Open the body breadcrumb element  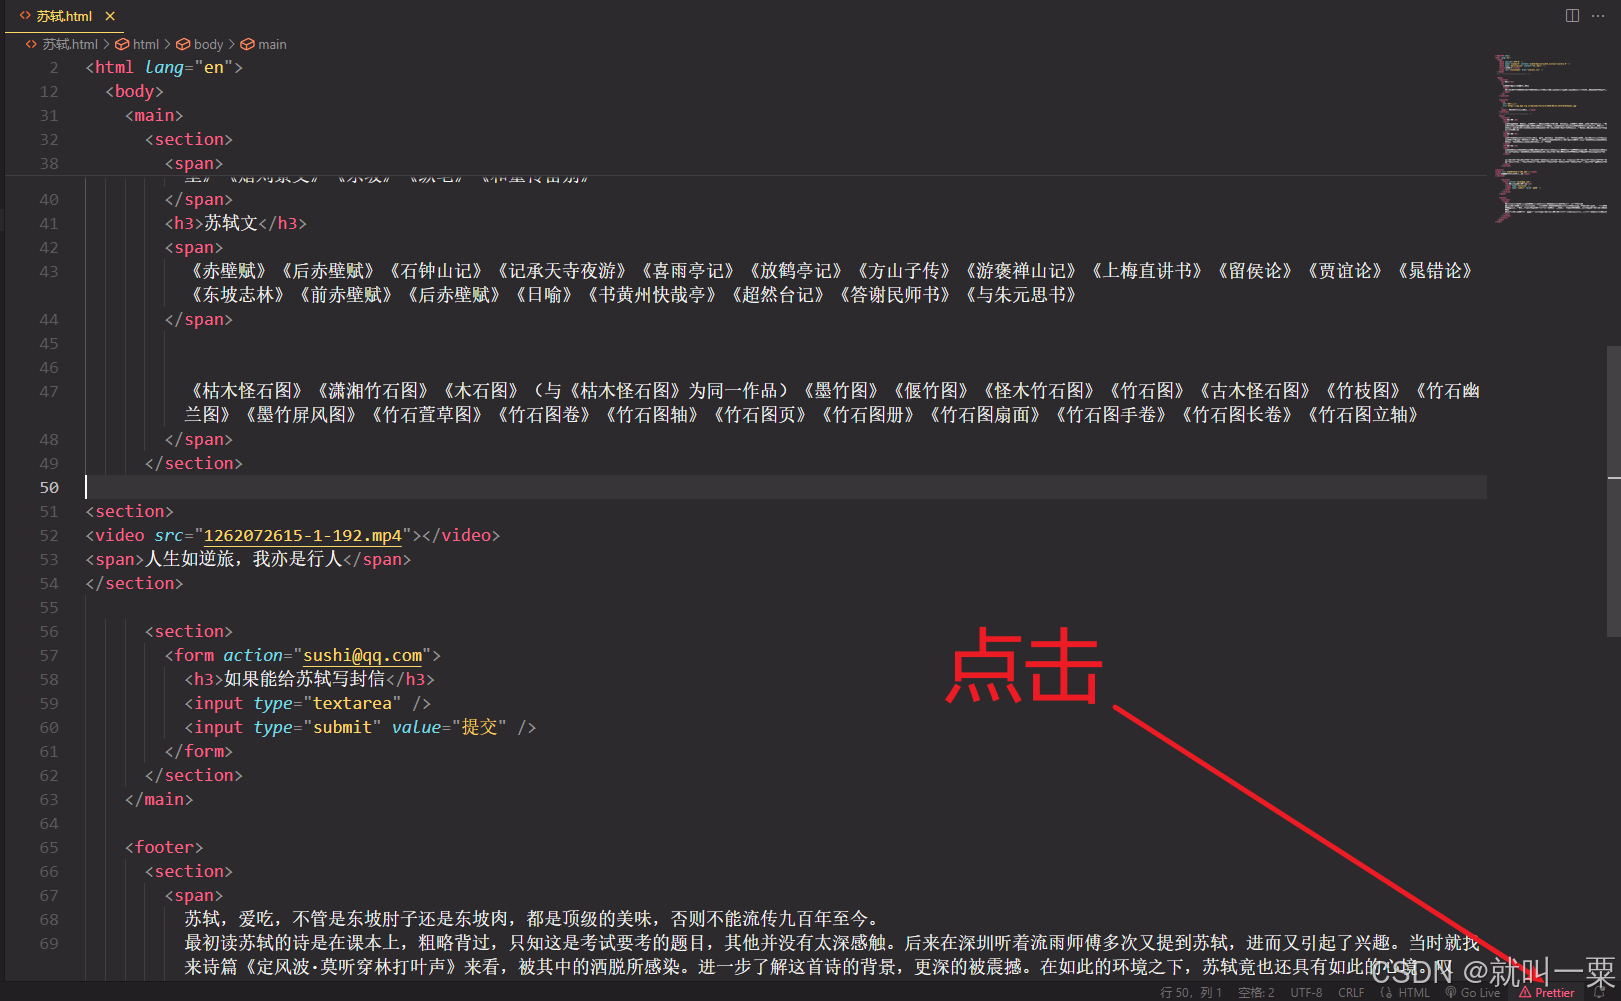pyautogui.click(x=208, y=44)
